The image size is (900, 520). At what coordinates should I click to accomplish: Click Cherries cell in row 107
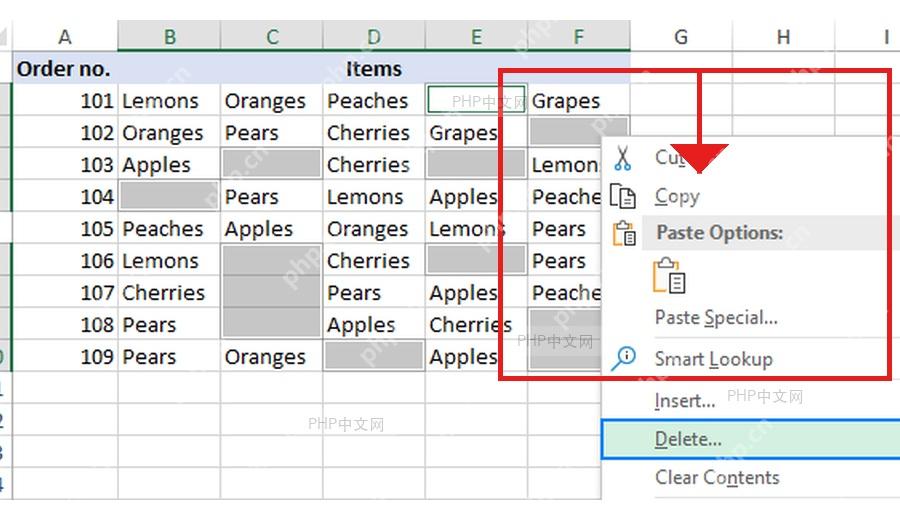click(169, 293)
